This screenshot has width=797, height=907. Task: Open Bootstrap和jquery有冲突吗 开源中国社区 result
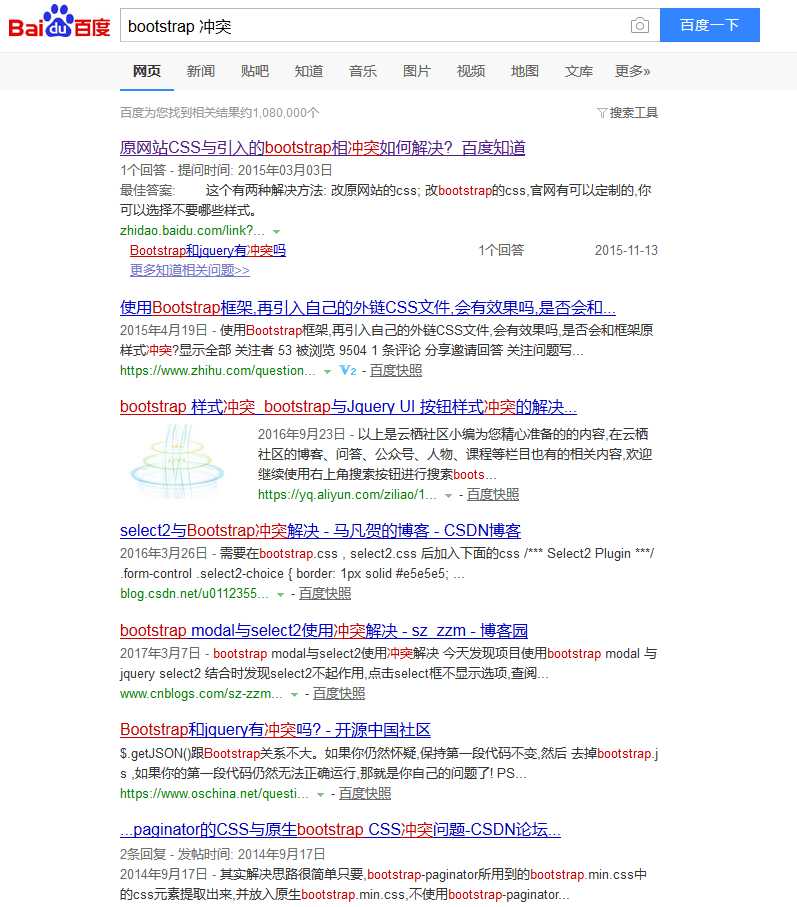pos(275,730)
